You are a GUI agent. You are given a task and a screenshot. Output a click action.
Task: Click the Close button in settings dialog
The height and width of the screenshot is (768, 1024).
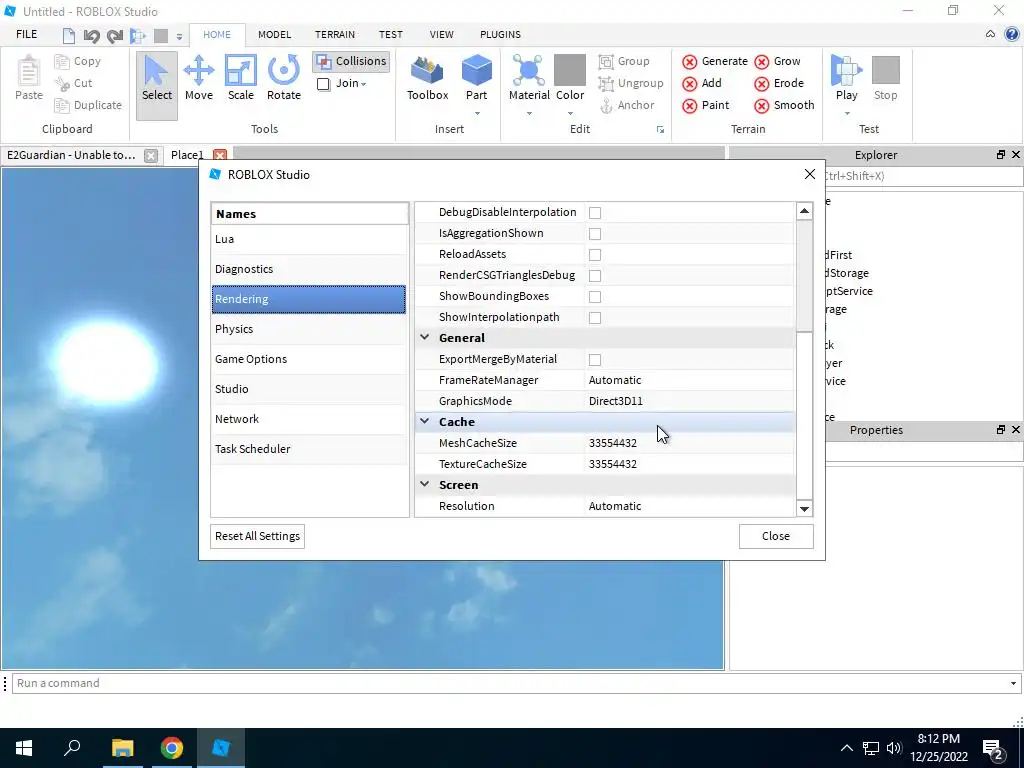[x=776, y=536]
